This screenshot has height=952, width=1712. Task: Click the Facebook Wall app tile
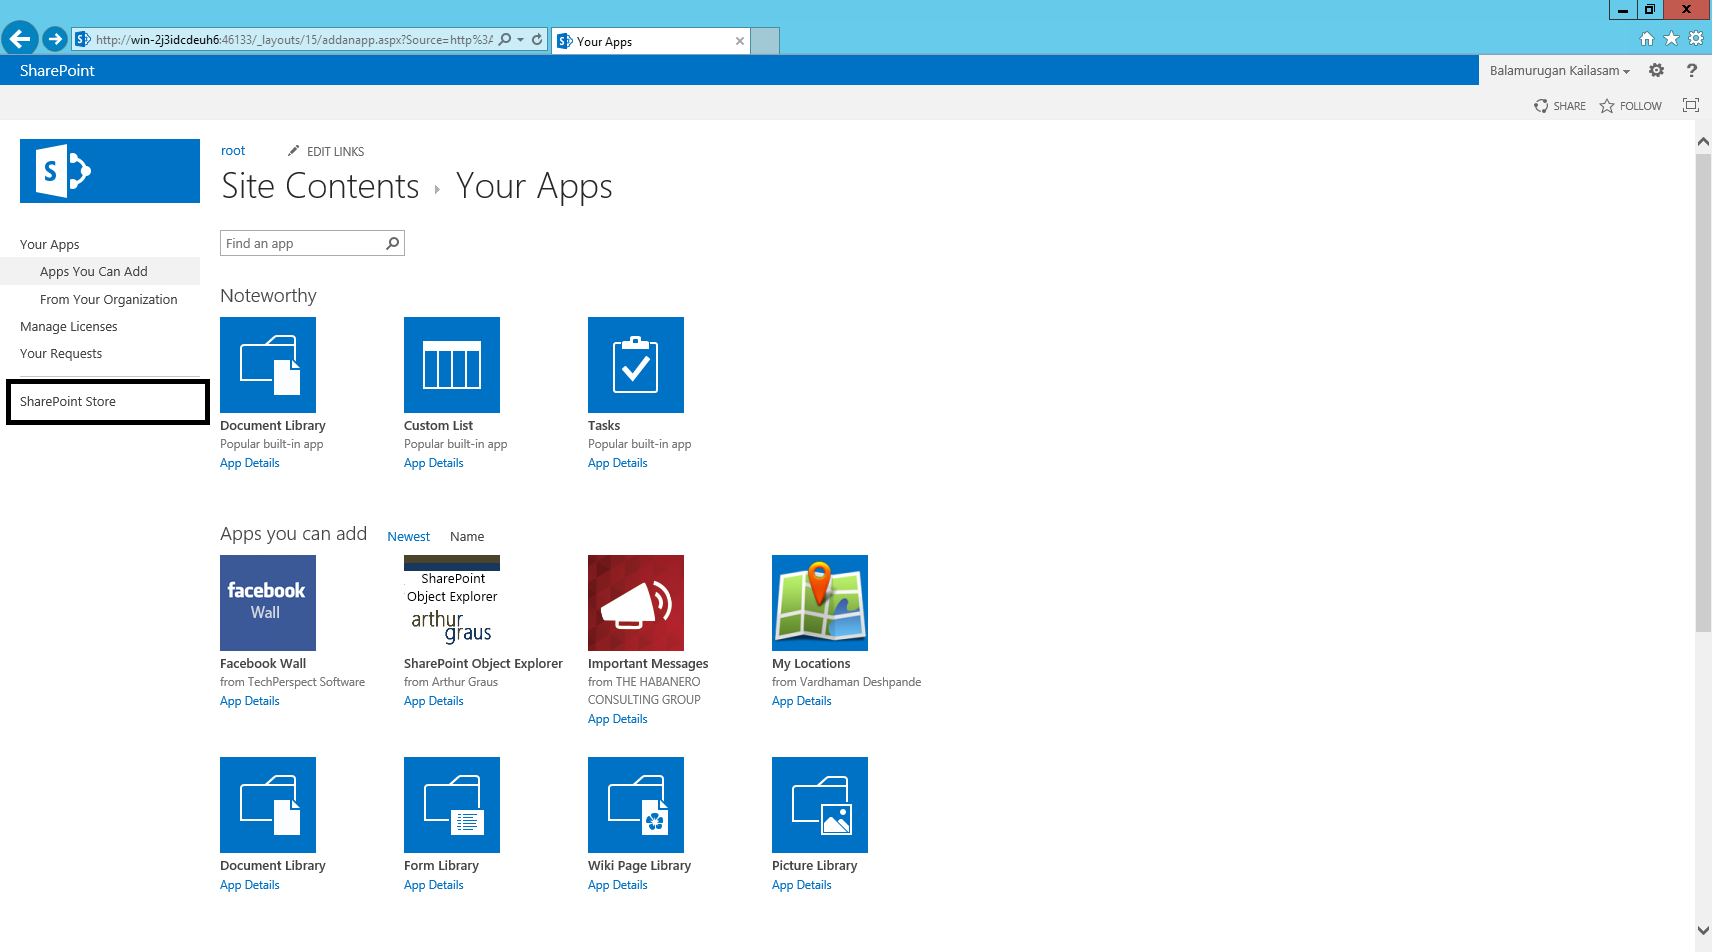(268, 603)
